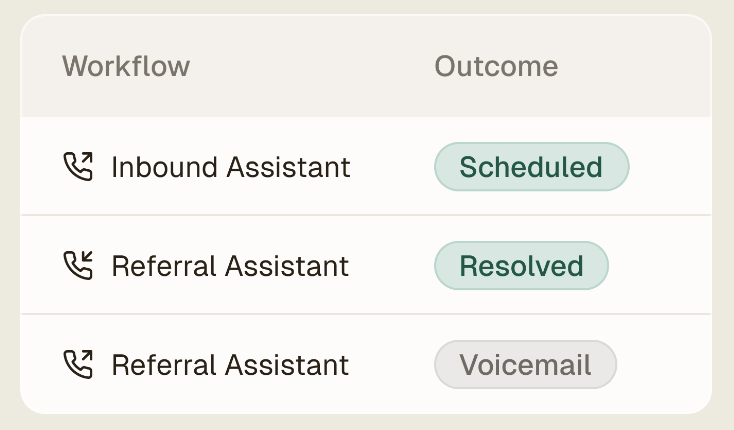Screen dimensions: 734x430
Task: Sort by the Workflow column header
Action: pyautogui.click(x=126, y=66)
